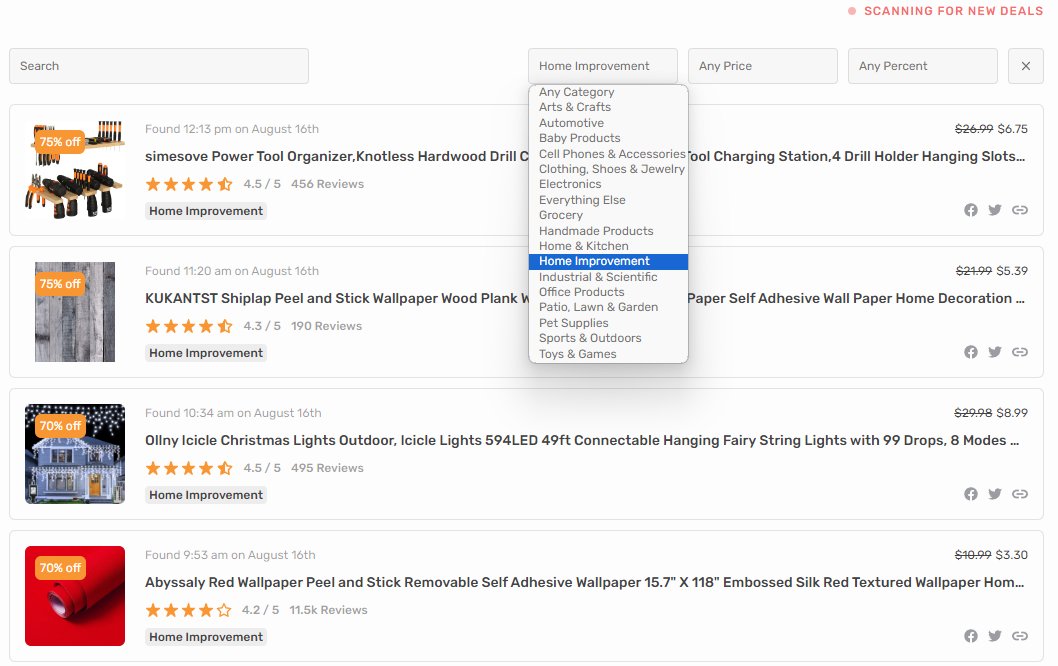The image size is (1058, 666).
Task: Choose Everything Else category
Action: 608,200
